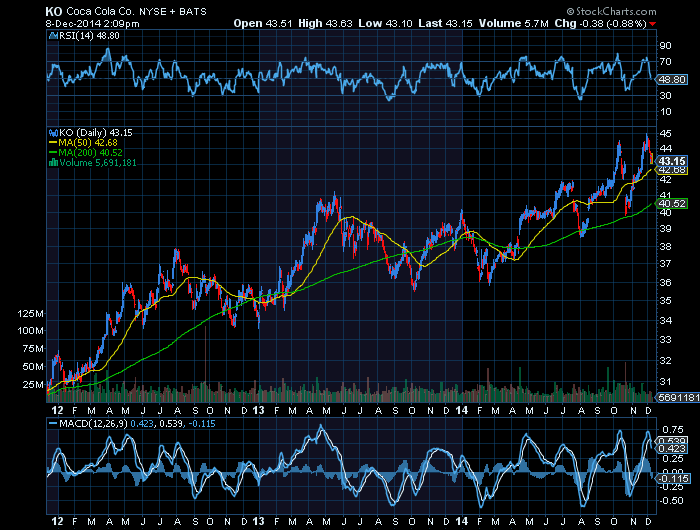Click the 'MA(200) 40.52' legend entry

tap(90, 153)
